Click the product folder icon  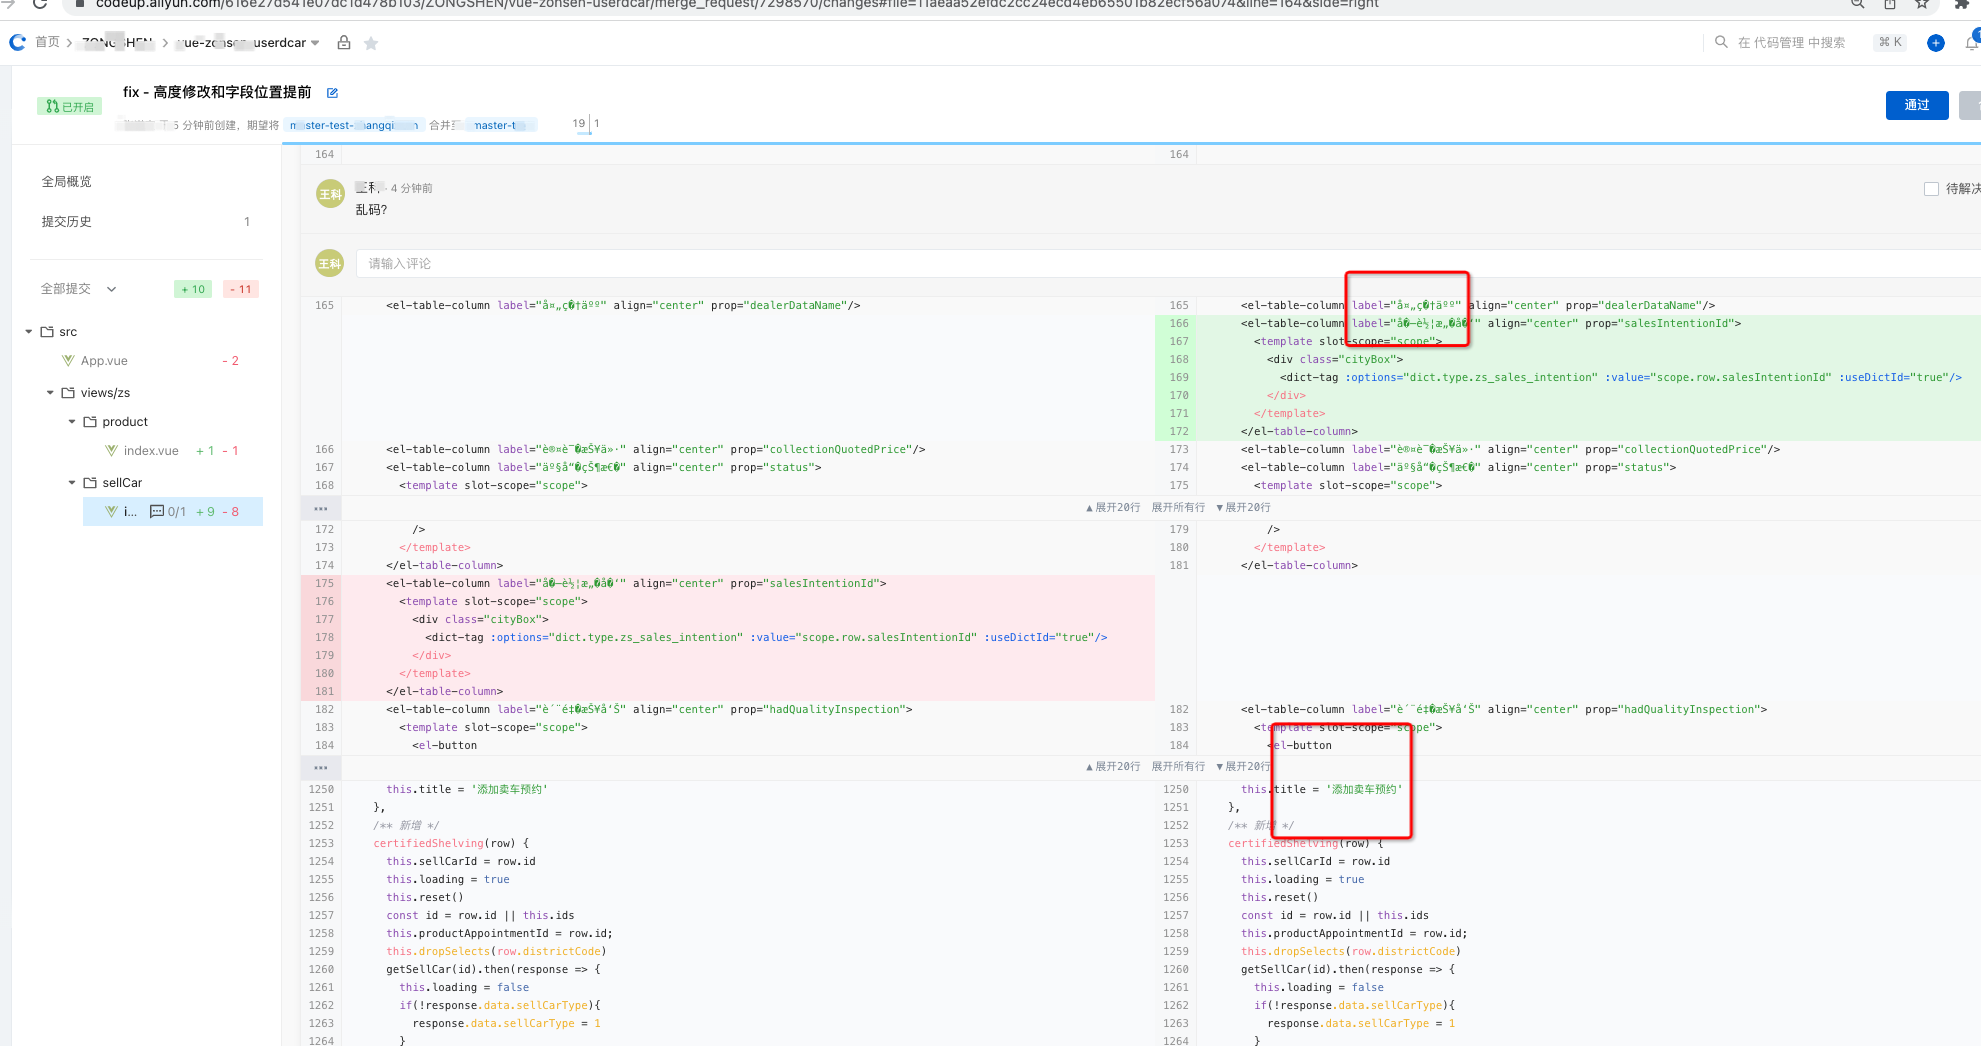(x=89, y=422)
